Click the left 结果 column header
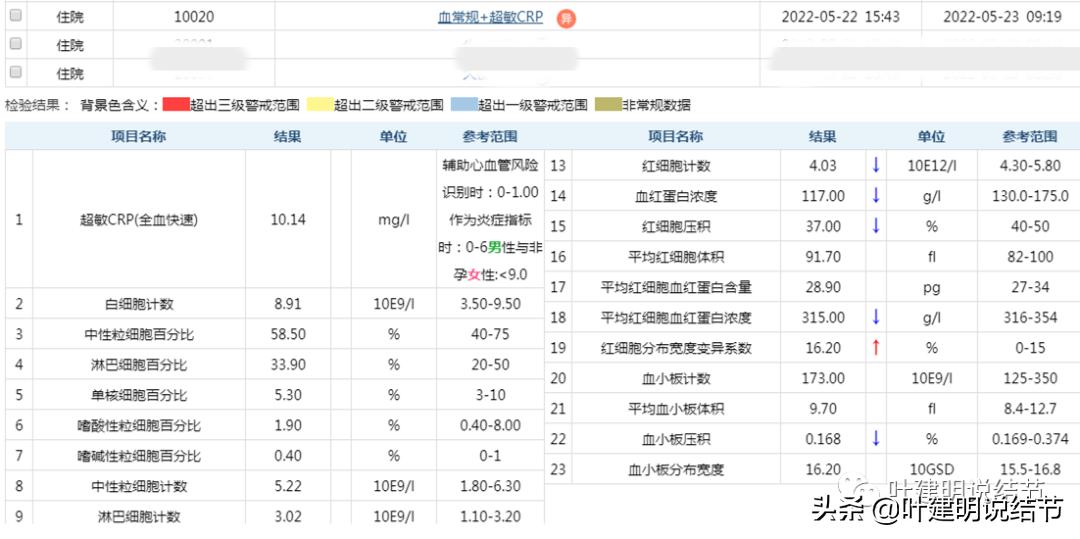 [x=287, y=136]
